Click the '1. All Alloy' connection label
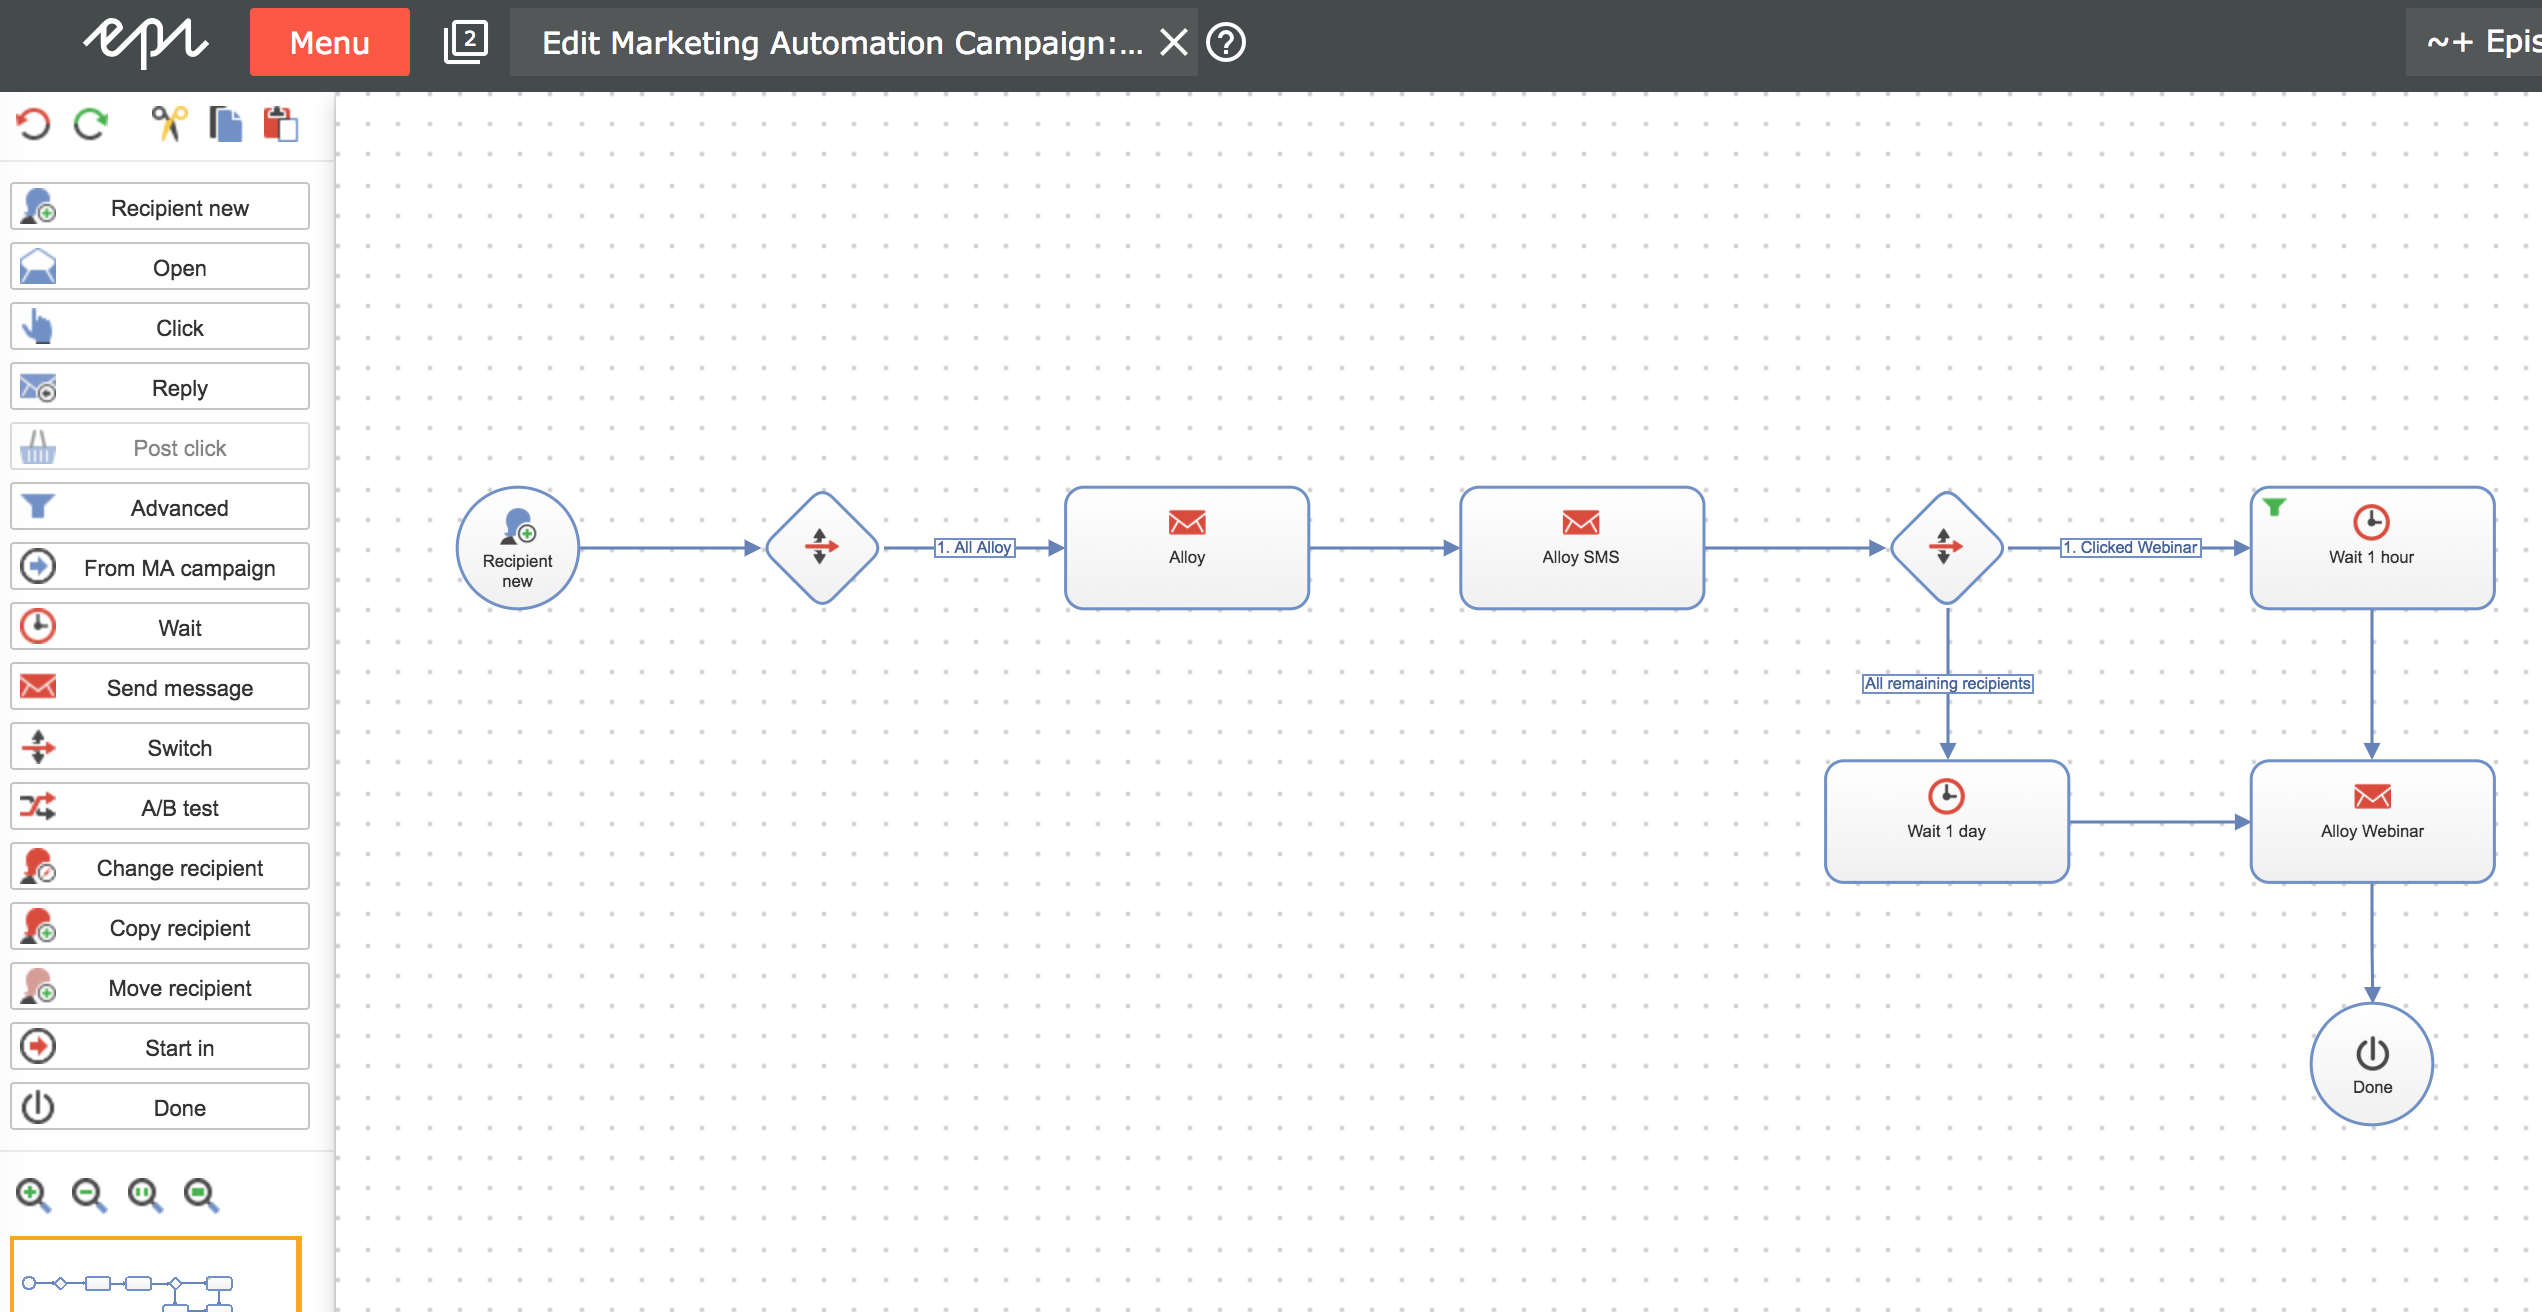 [975, 547]
